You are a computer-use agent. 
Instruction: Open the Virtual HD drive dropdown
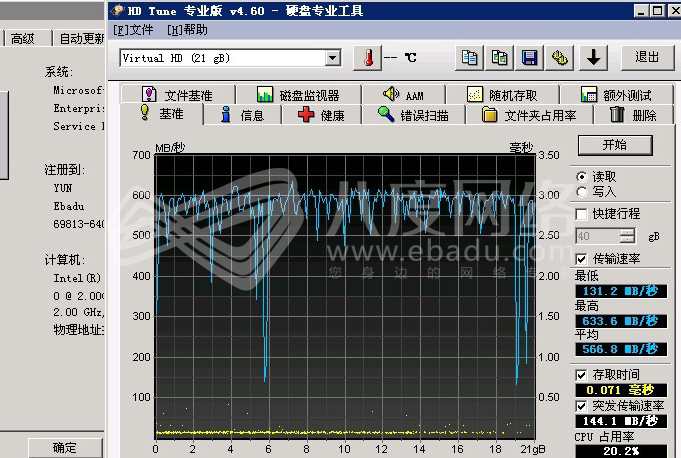[333, 58]
